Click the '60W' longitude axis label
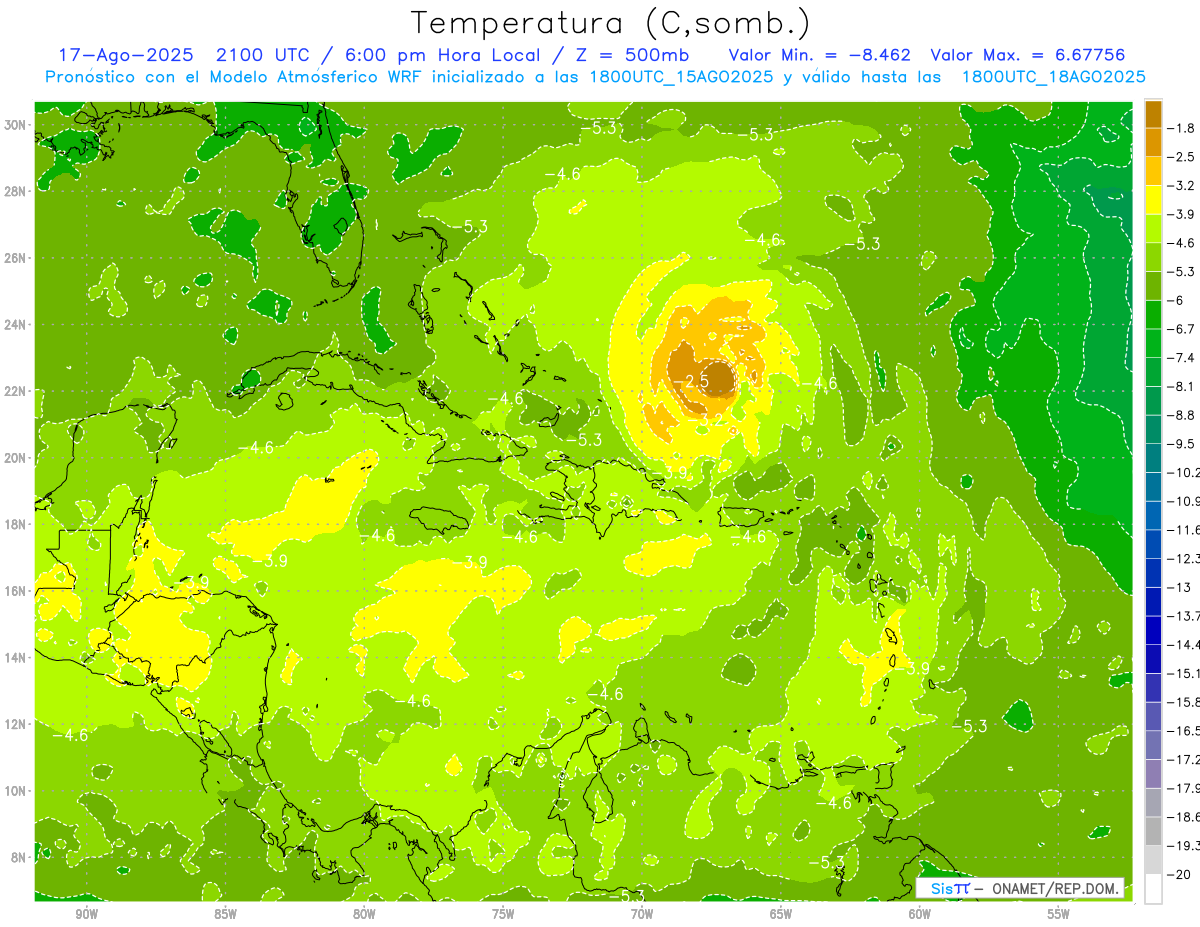 coord(920,915)
